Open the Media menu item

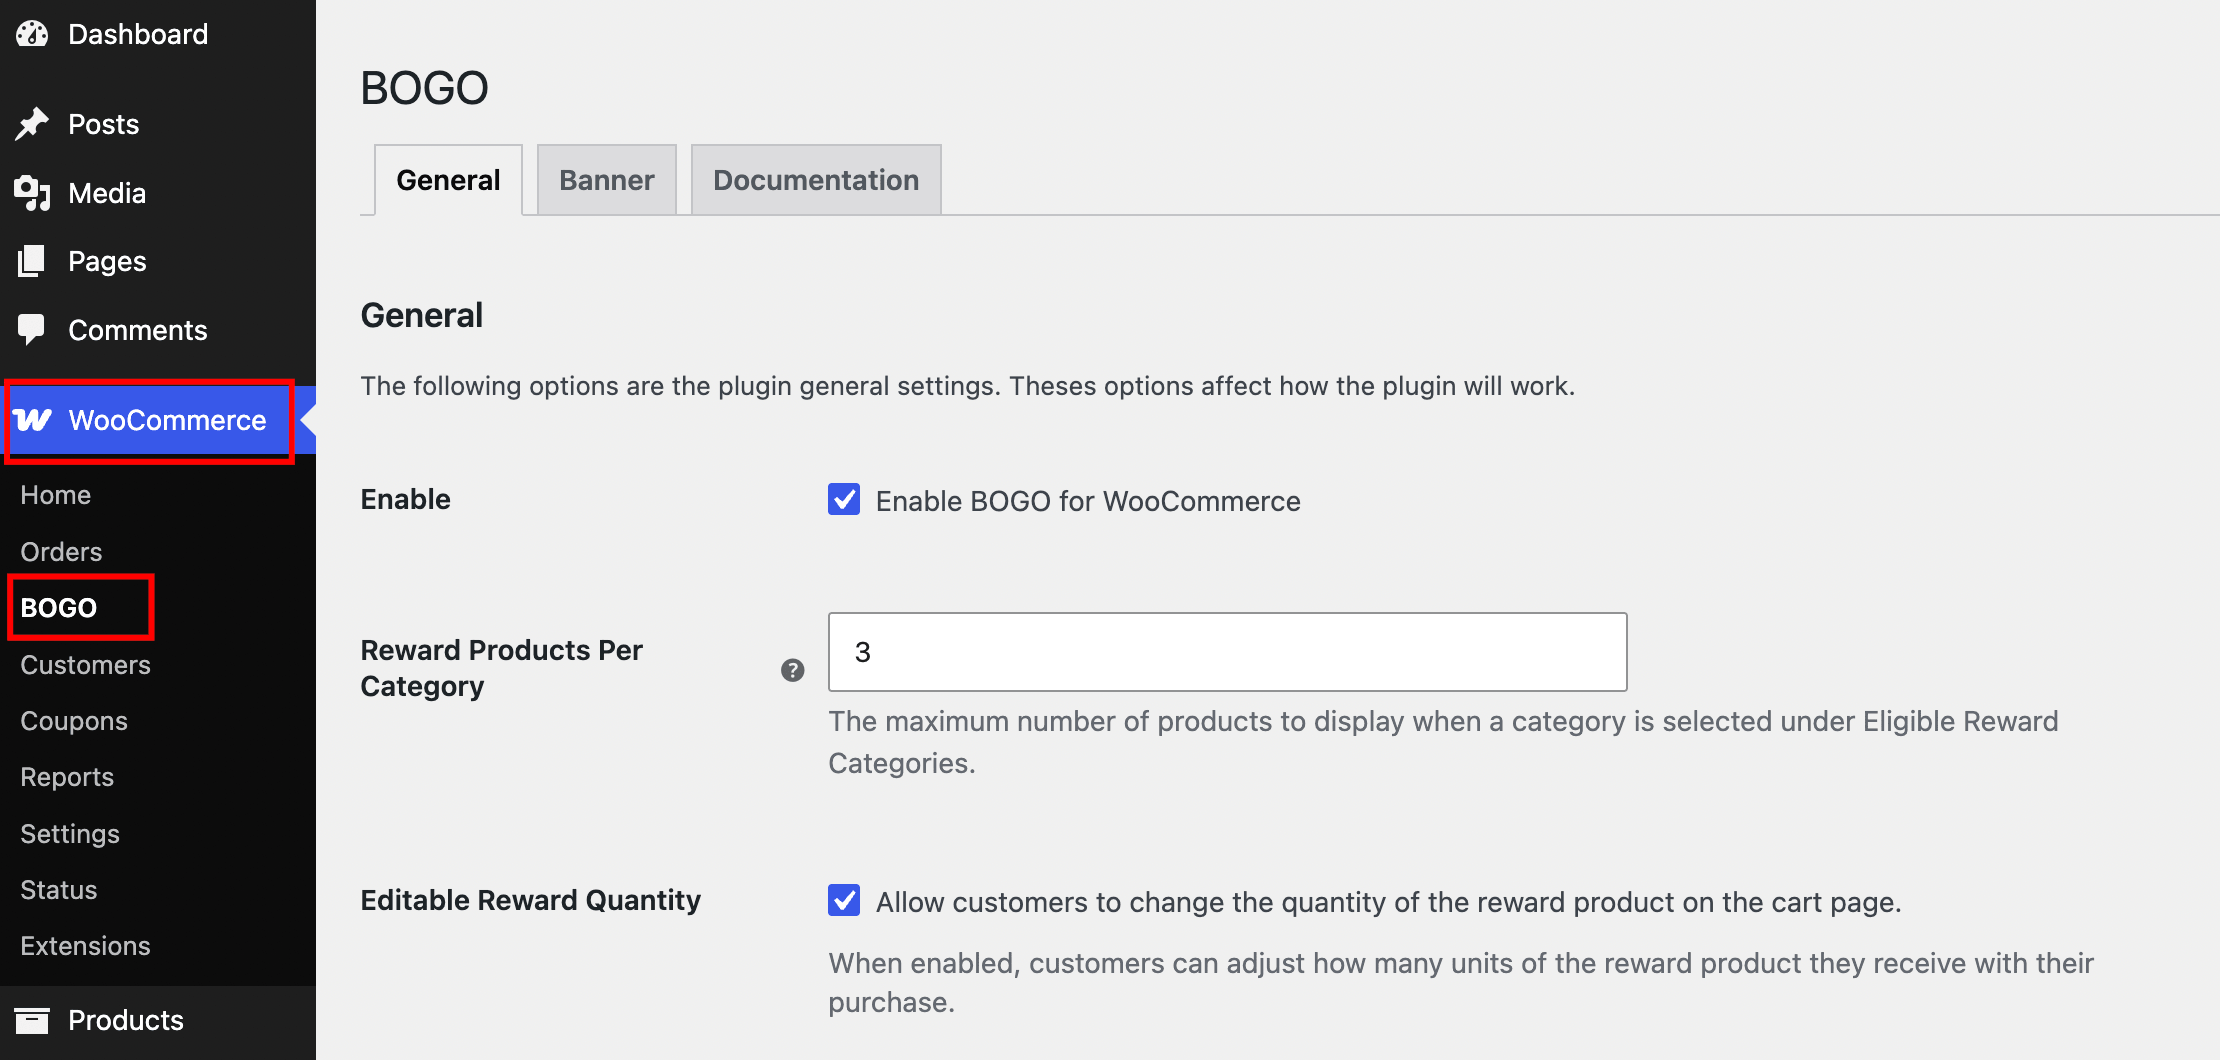point(158,193)
